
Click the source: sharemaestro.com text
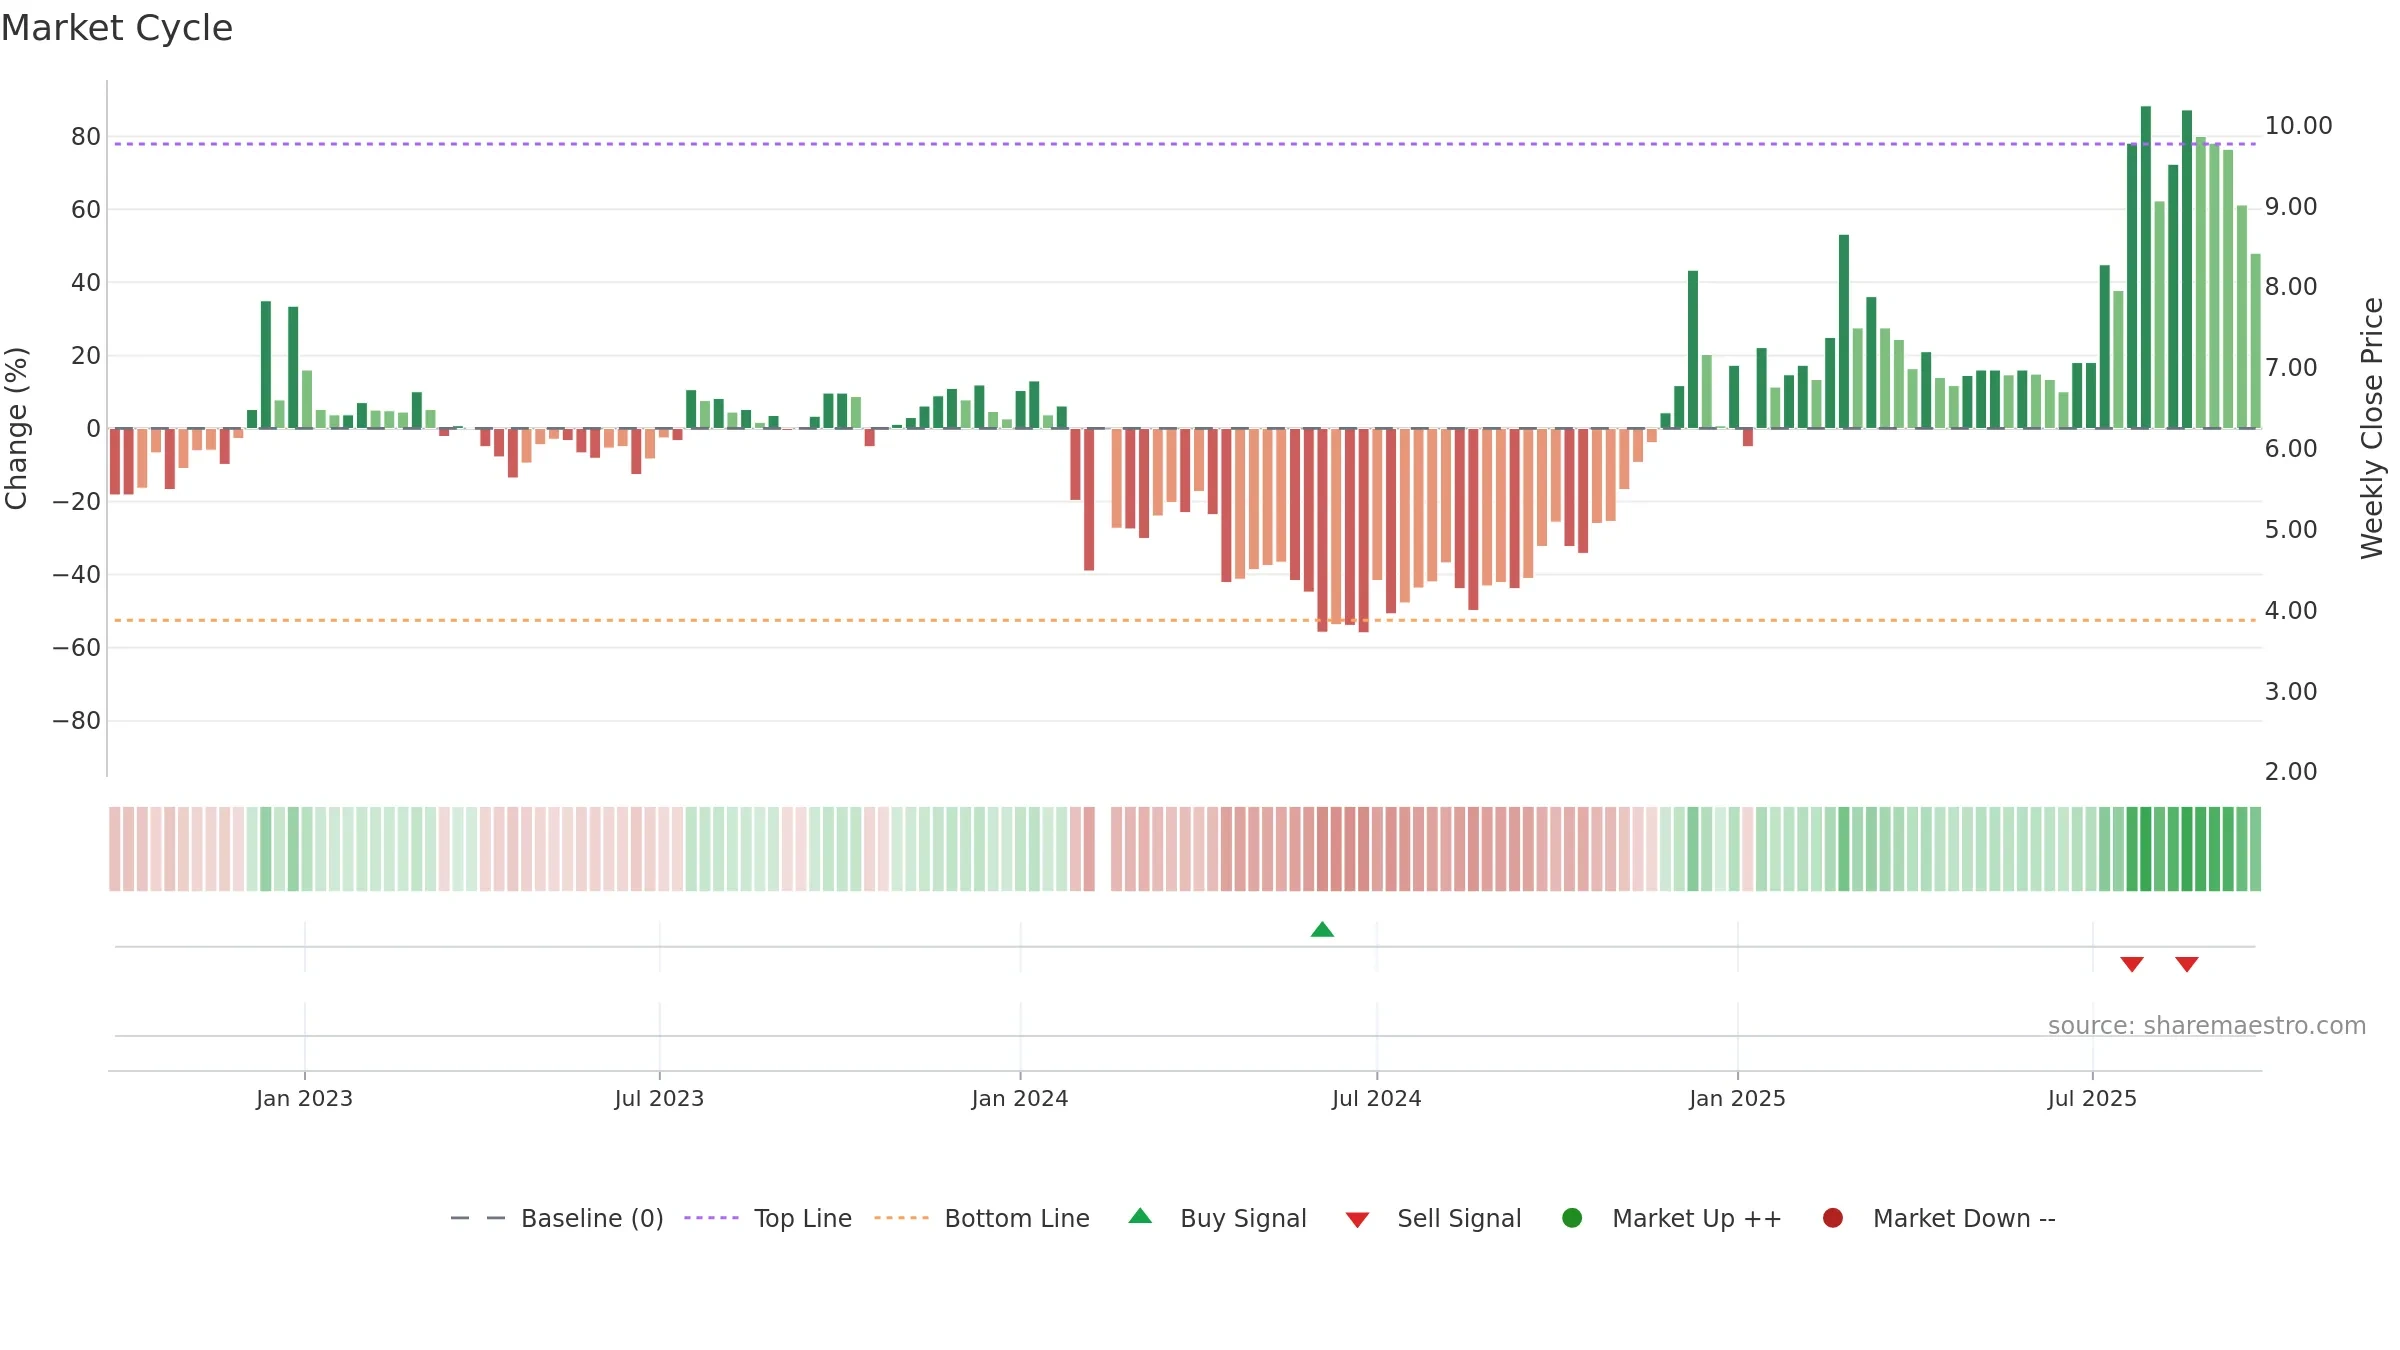point(2207,1026)
